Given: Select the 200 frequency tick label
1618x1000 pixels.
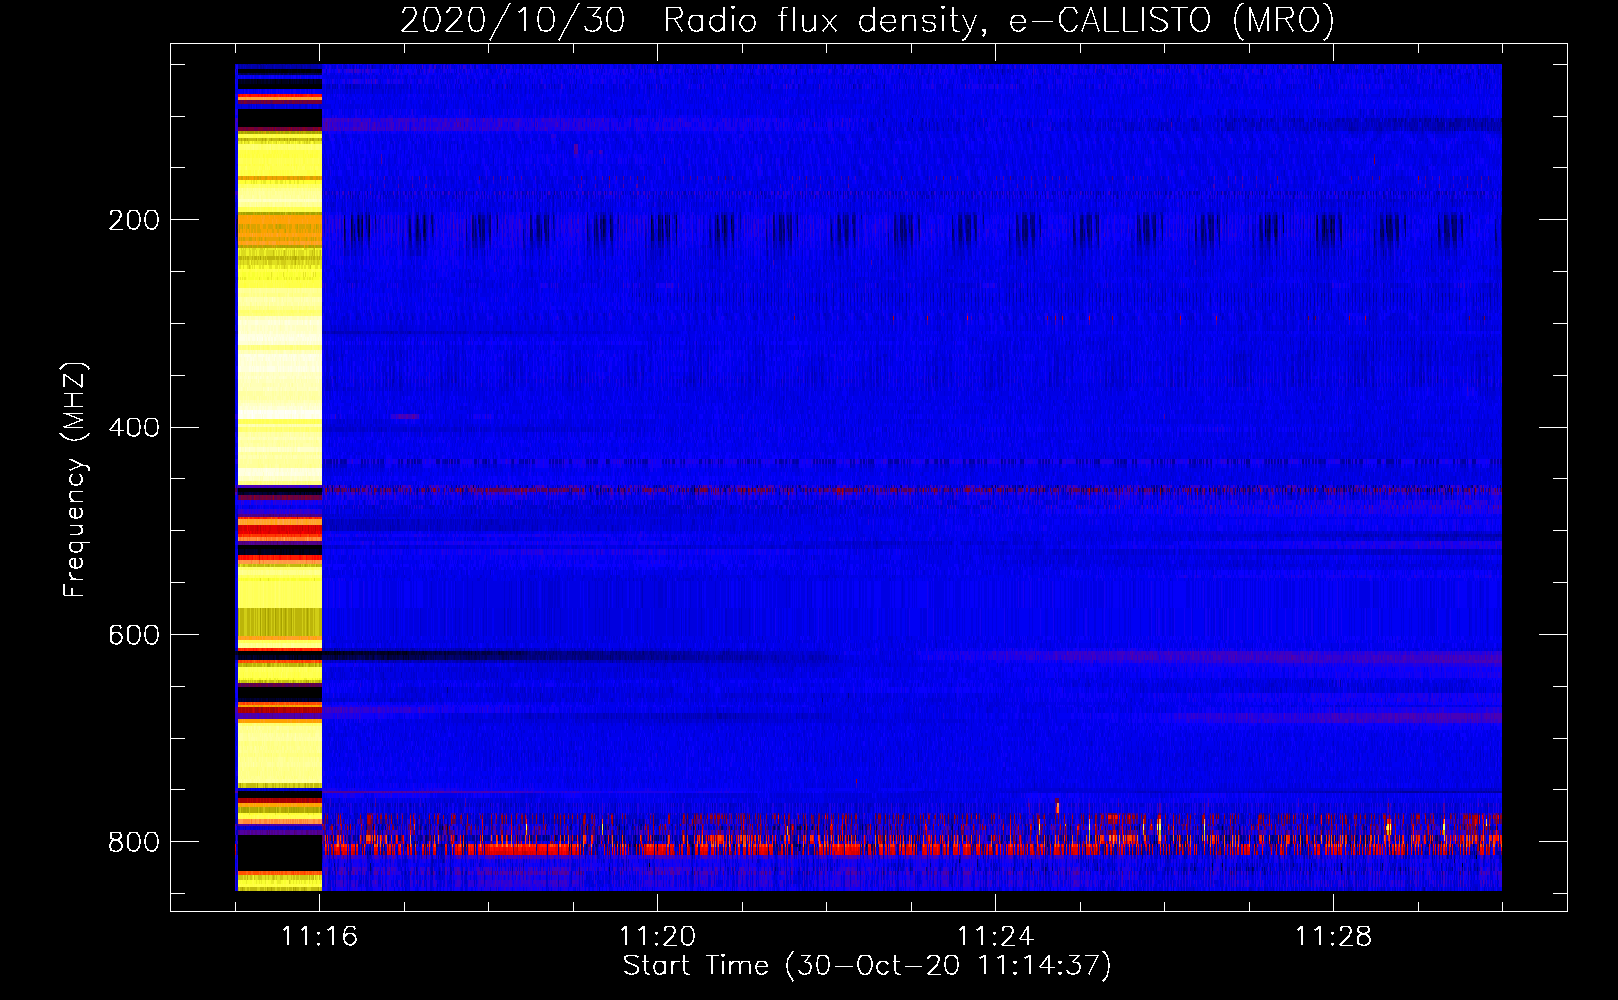Looking at the screenshot, I should (x=134, y=220).
